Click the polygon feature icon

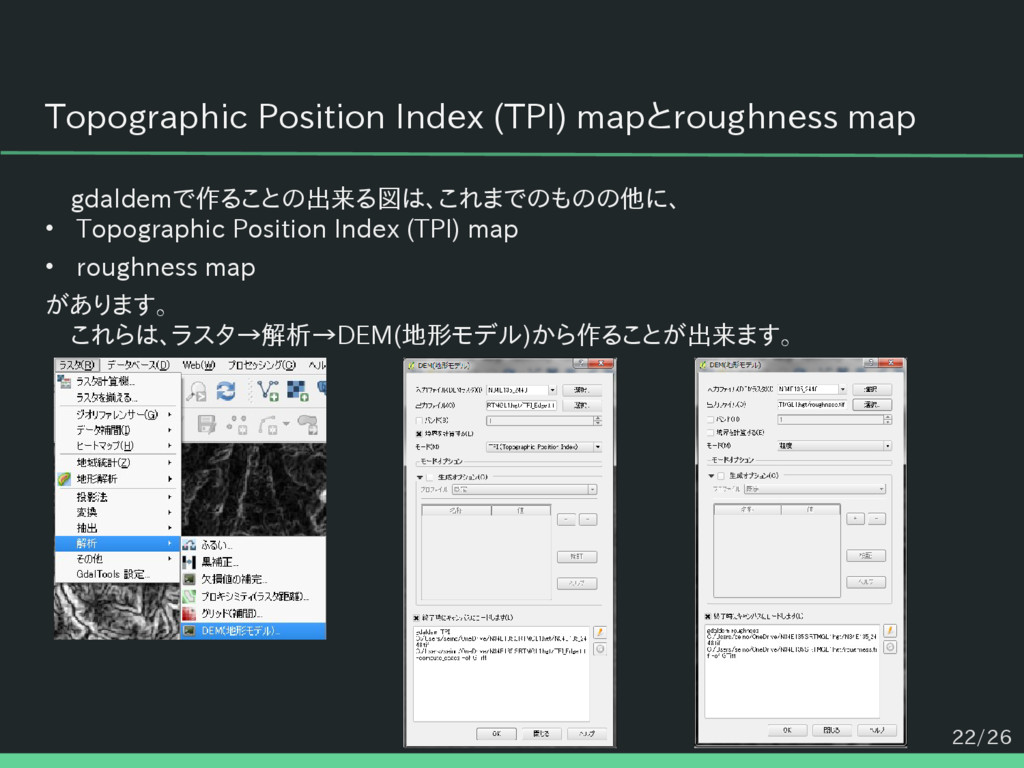(x=308, y=424)
